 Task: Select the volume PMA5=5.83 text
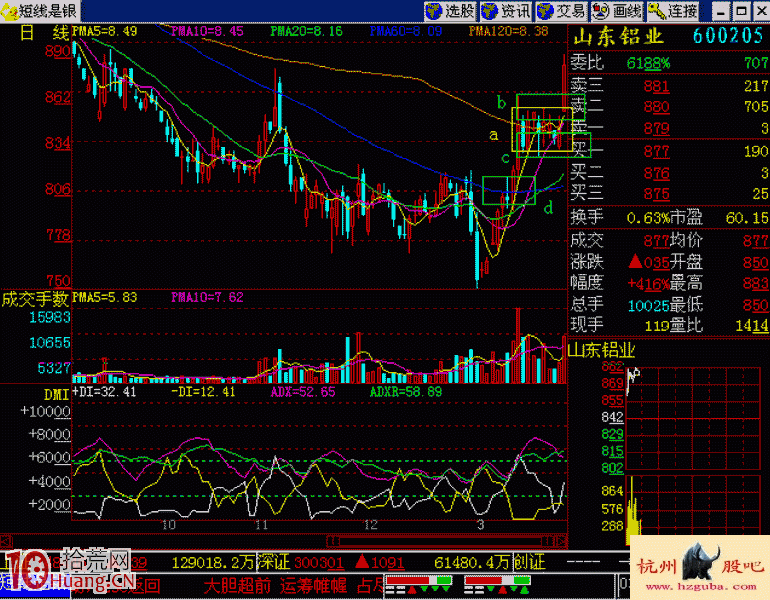[105, 298]
